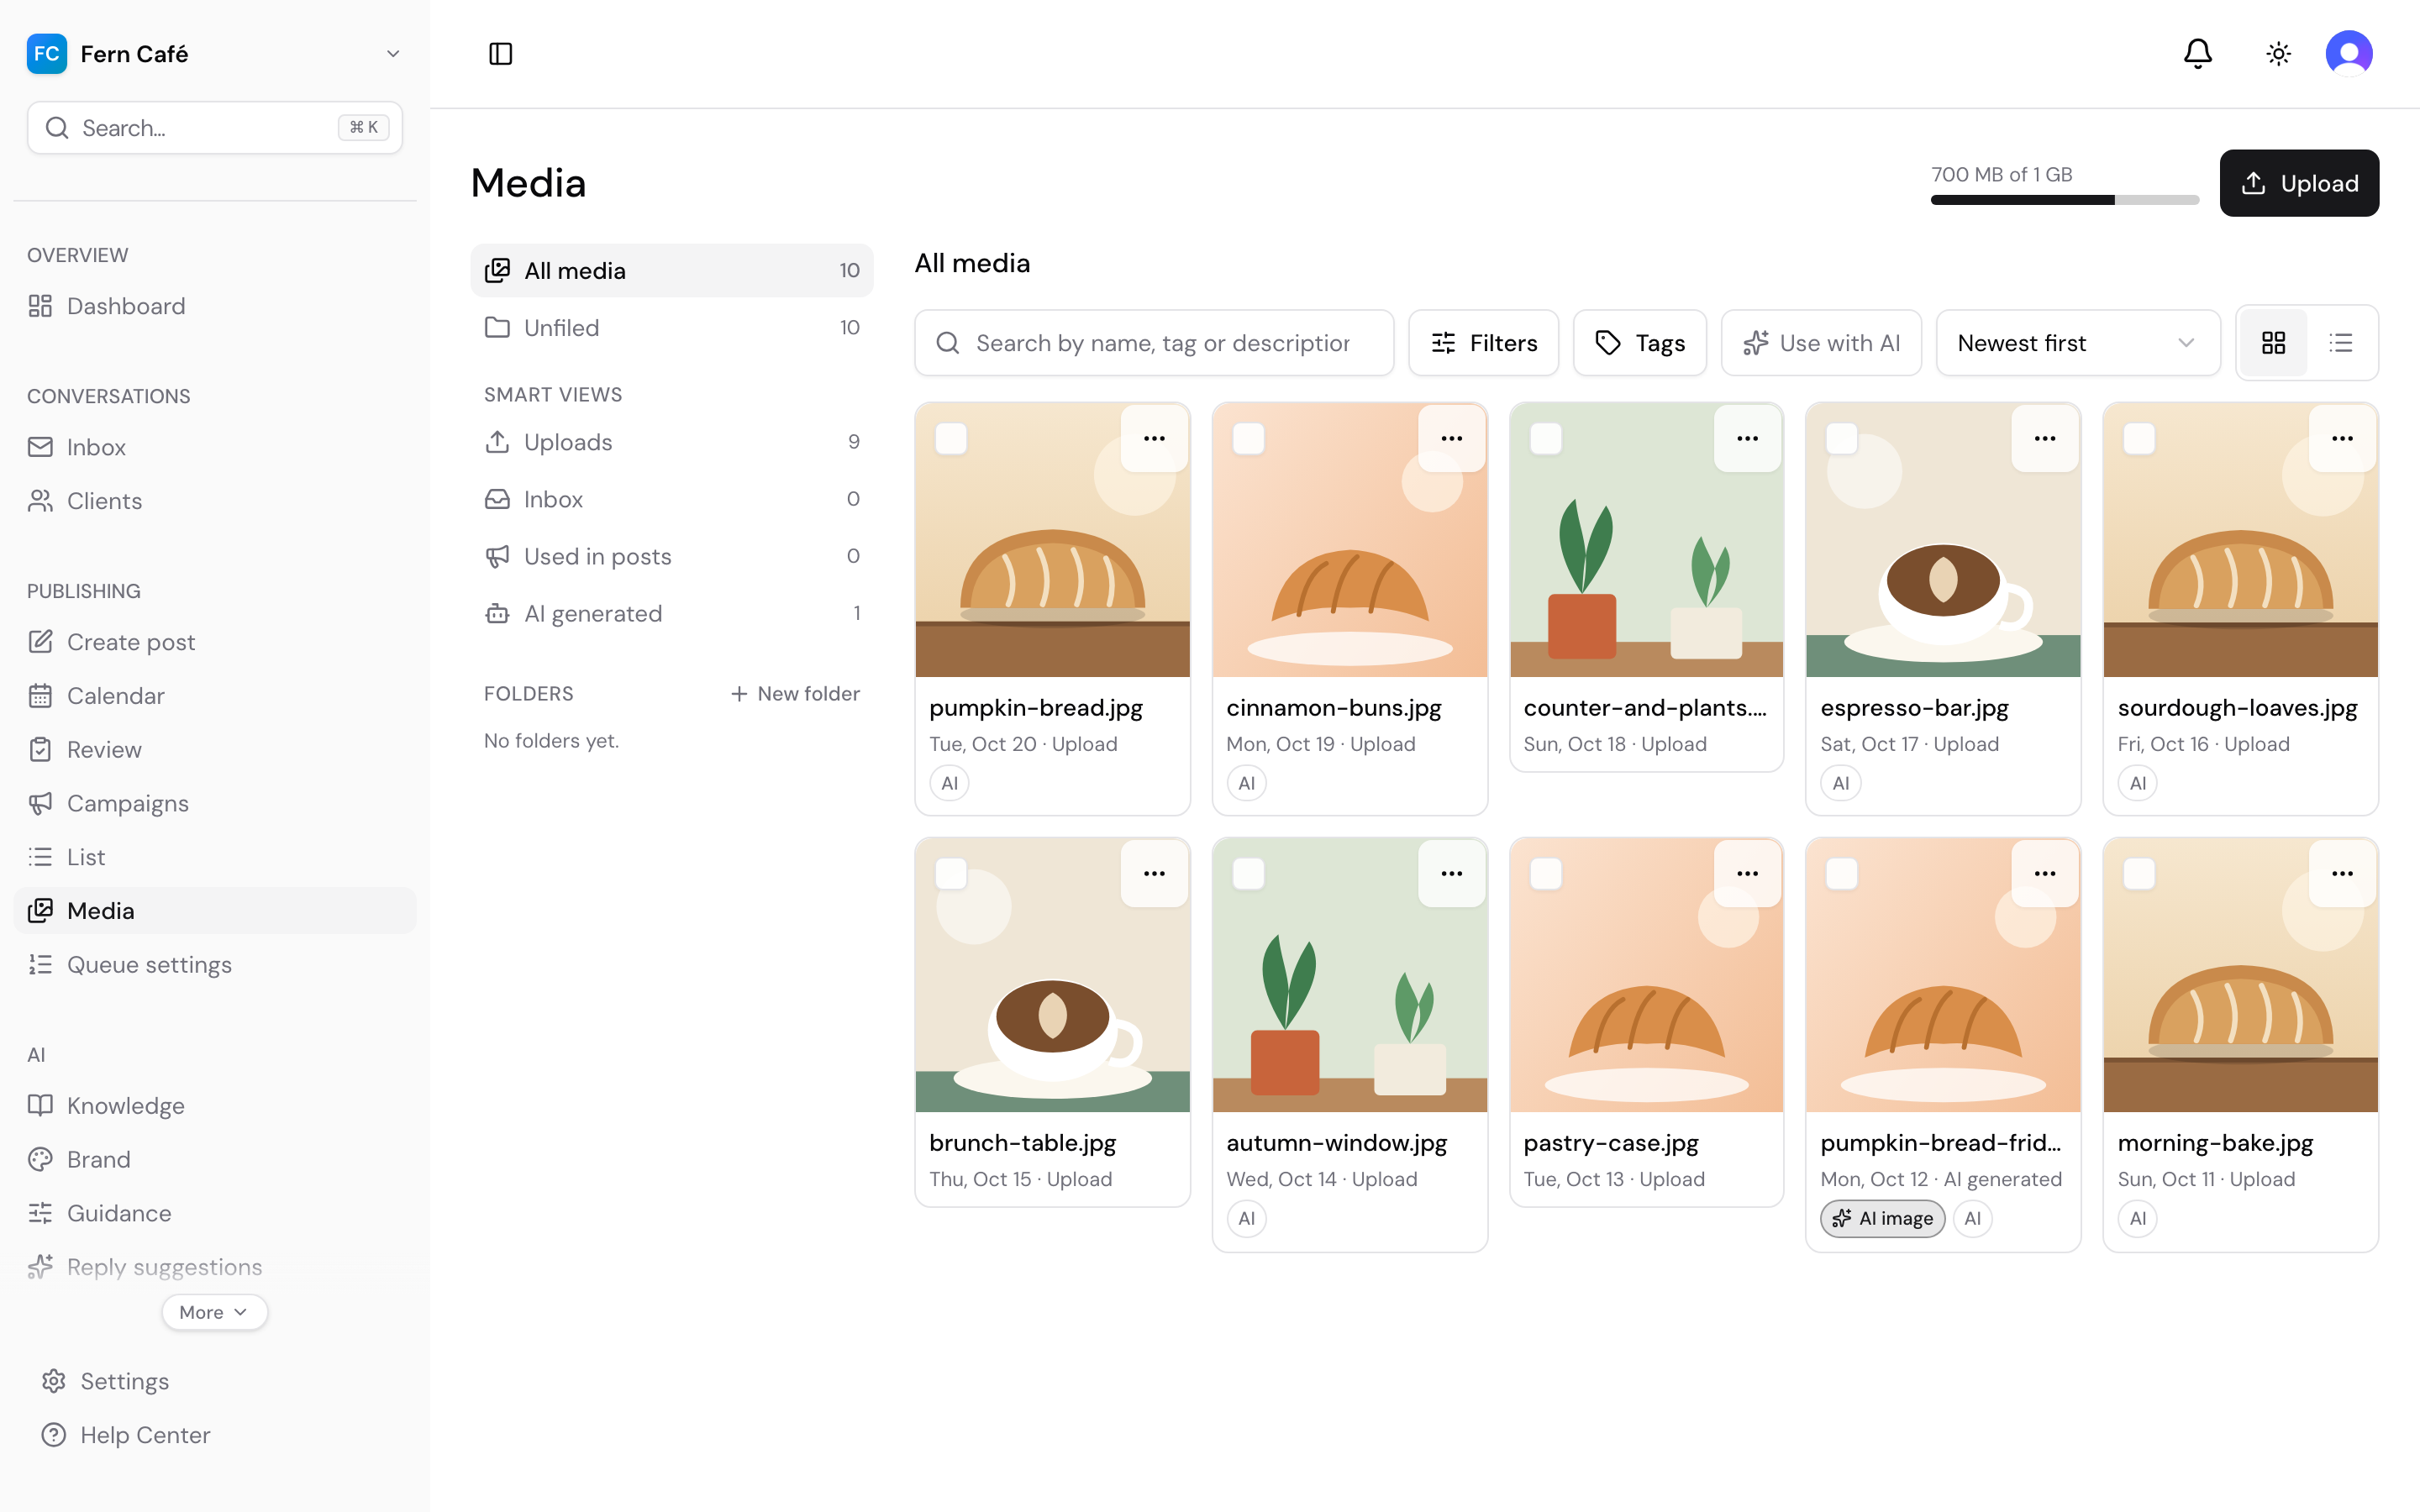Screen dimensions: 2420x1512
Task: Open more options for cinnamon-buns.jpg
Action: [x=1451, y=439]
